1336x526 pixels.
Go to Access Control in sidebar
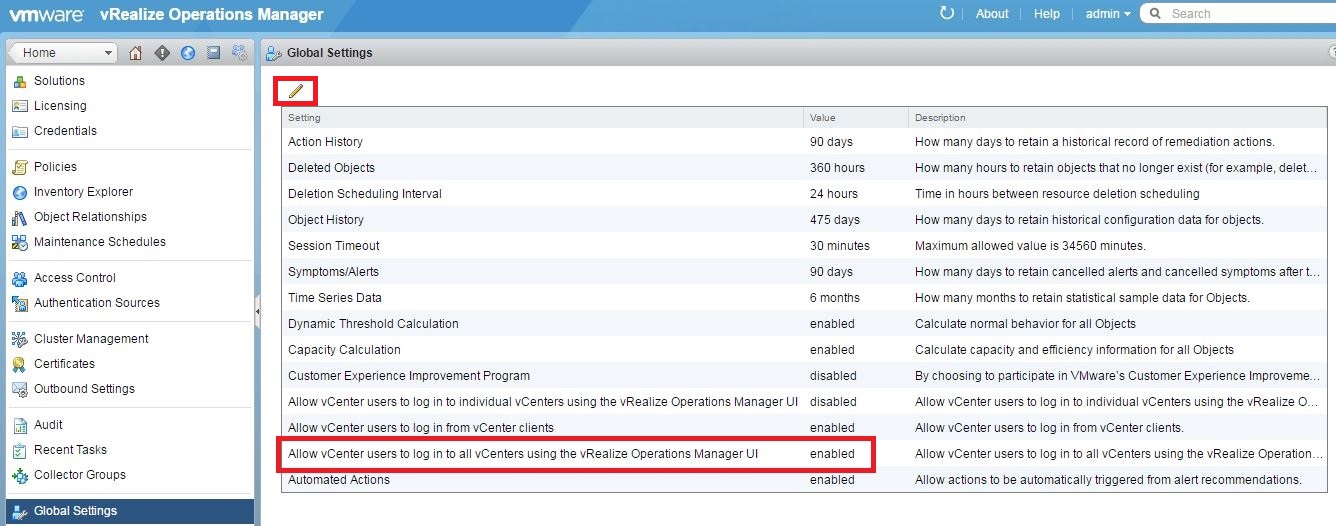pyautogui.click(x=74, y=278)
